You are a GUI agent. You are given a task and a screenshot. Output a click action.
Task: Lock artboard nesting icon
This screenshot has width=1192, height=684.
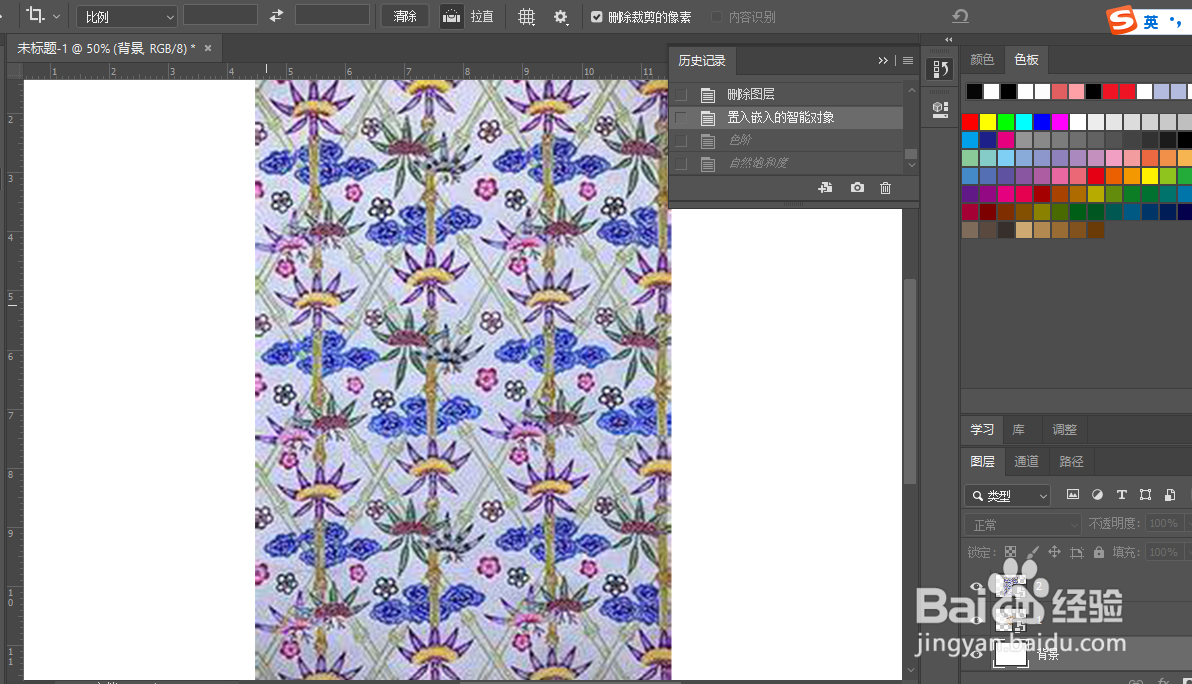1076,553
